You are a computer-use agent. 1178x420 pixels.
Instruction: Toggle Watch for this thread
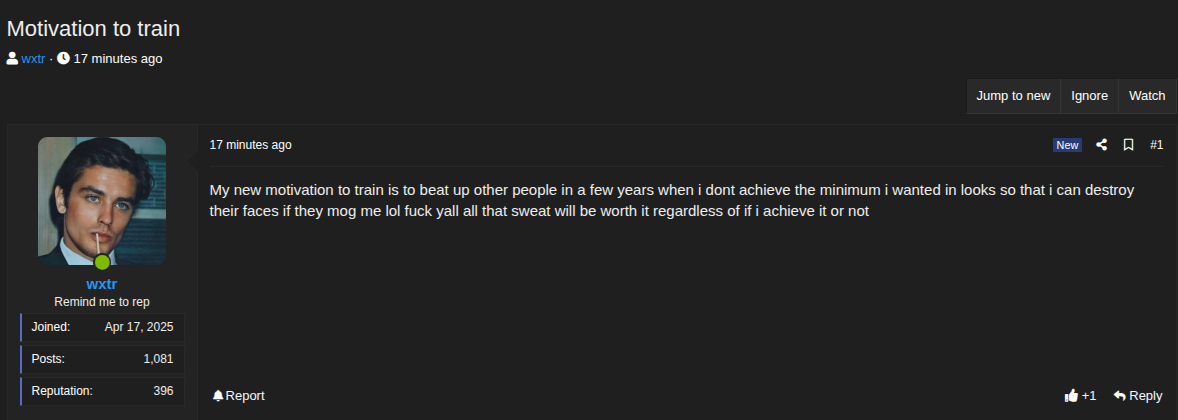click(1147, 95)
